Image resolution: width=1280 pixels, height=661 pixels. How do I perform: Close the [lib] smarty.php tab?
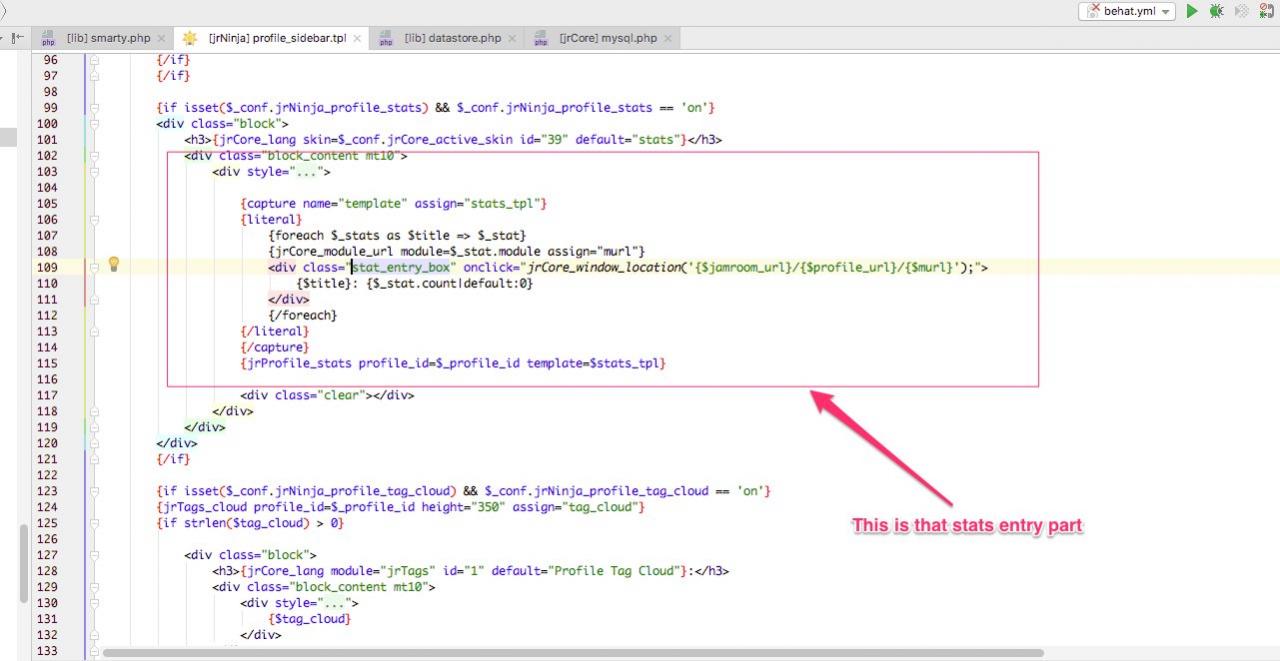pyautogui.click(x=162, y=38)
